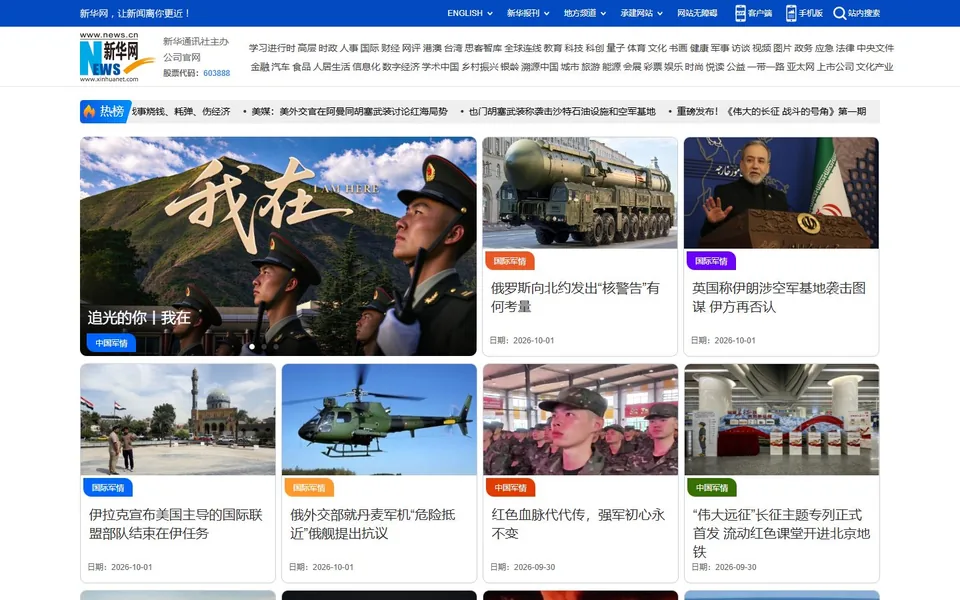The width and height of the screenshot is (960, 600).
Task: Open the 思客智库 navigation link
Action: (483, 48)
